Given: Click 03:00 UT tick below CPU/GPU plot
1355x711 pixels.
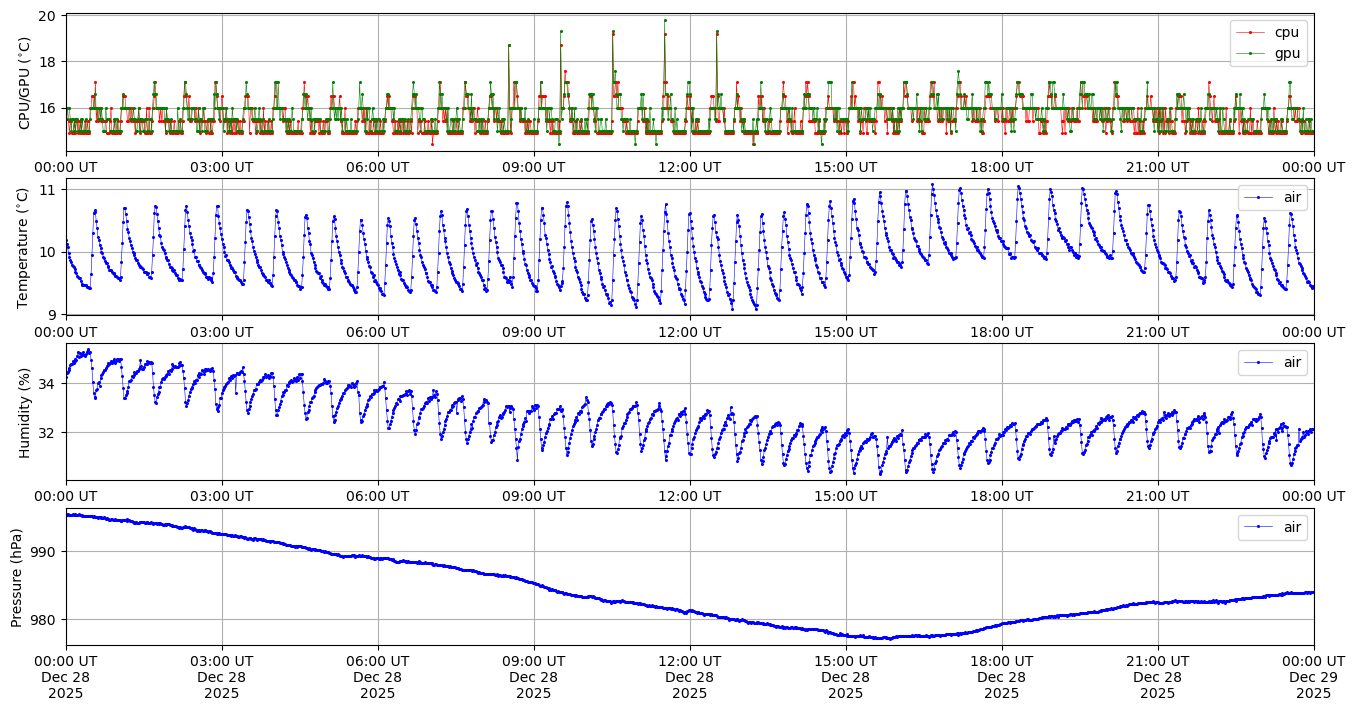Looking at the screenshot, I should coord(222,168).
